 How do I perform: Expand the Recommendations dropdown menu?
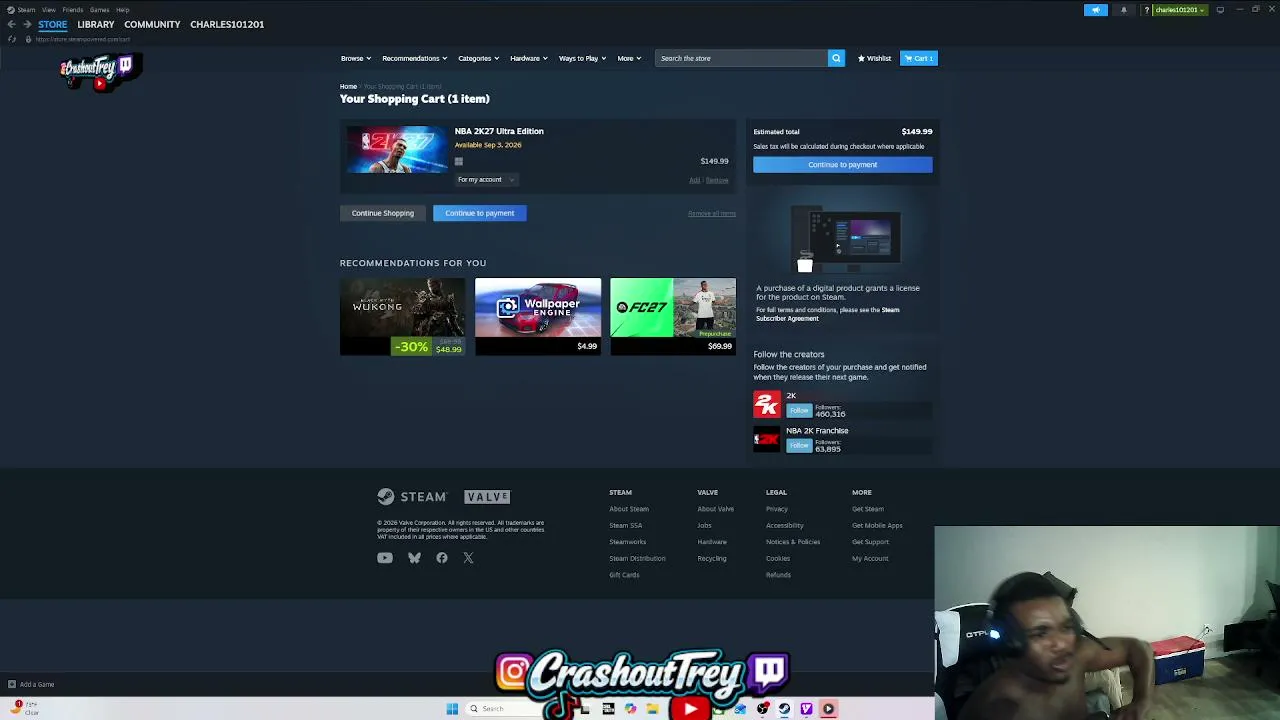click(x=414, y=58)
